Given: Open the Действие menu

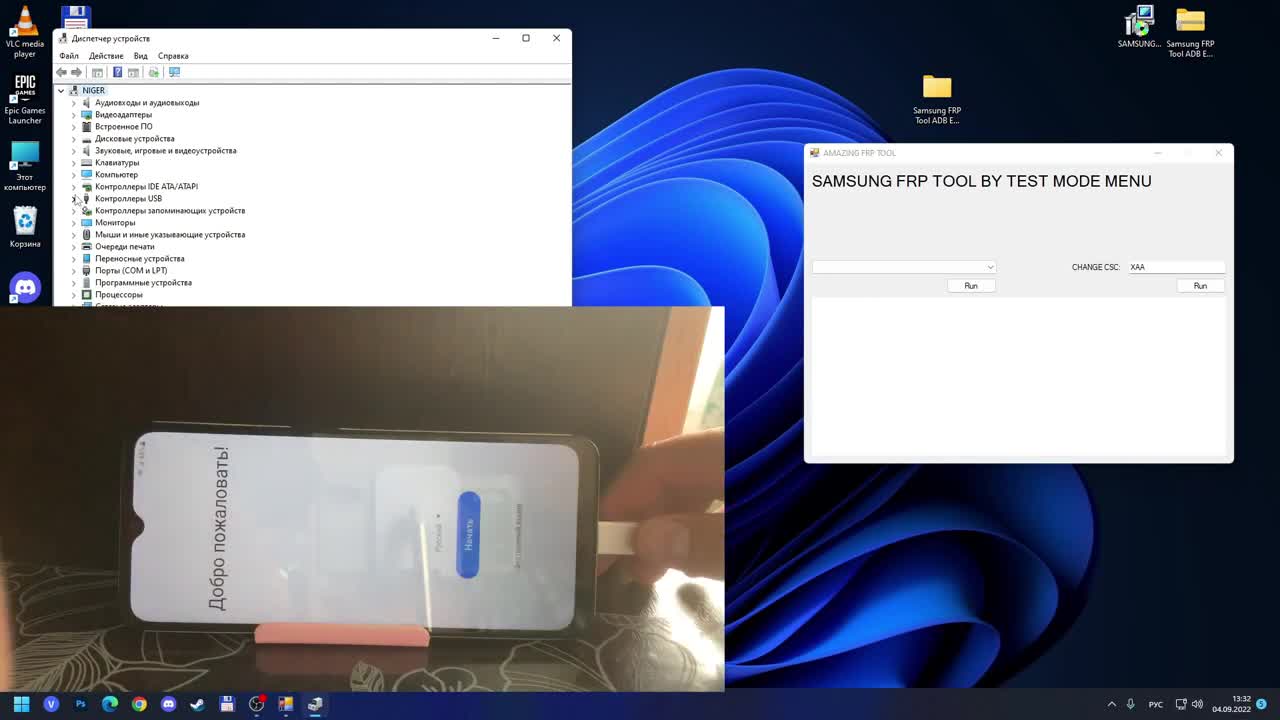Looking at the screenshot, I should [x=106, y=56].
